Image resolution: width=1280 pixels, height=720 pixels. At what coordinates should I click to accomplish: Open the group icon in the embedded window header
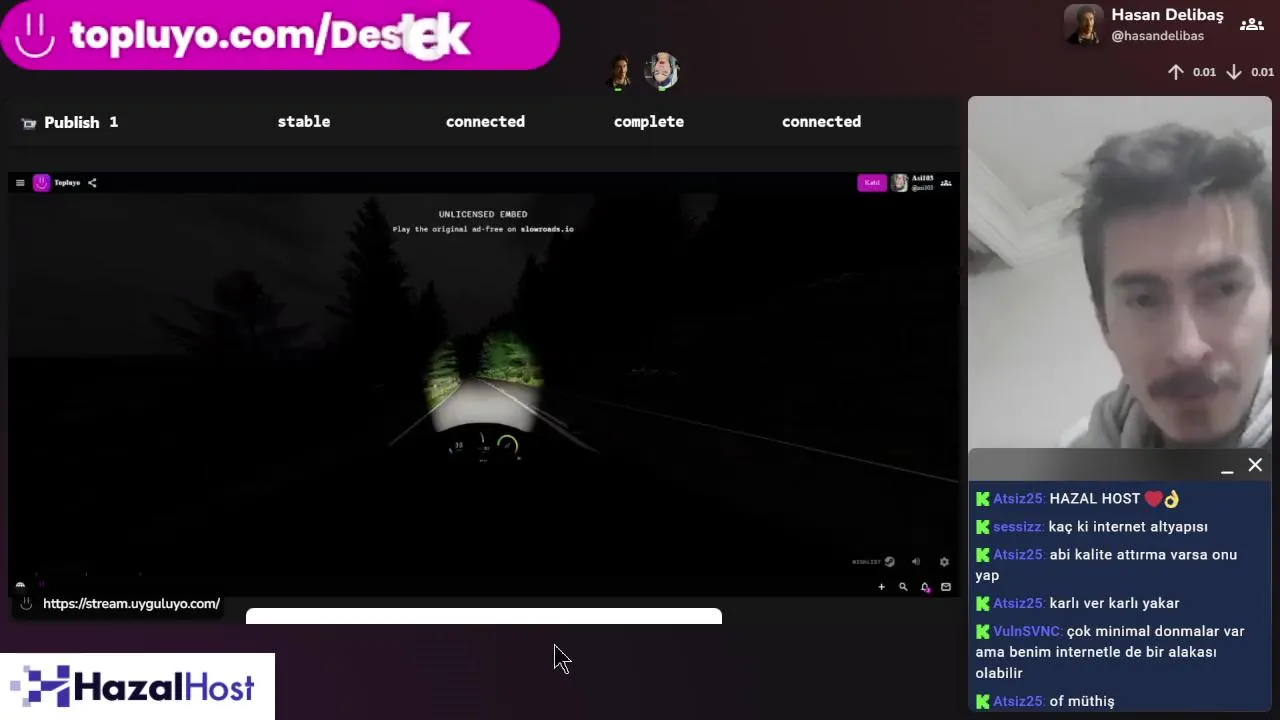tap(946, 183)
